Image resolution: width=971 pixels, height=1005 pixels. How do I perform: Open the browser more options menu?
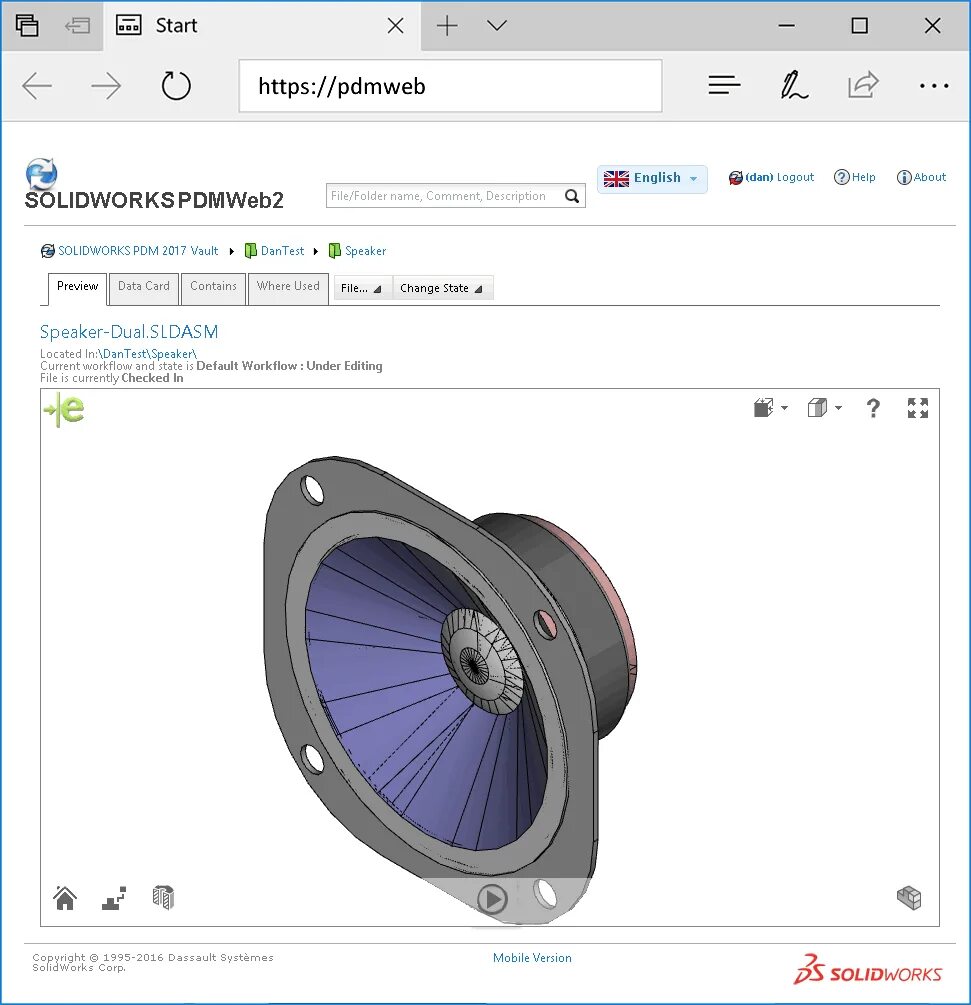(934, 85)
